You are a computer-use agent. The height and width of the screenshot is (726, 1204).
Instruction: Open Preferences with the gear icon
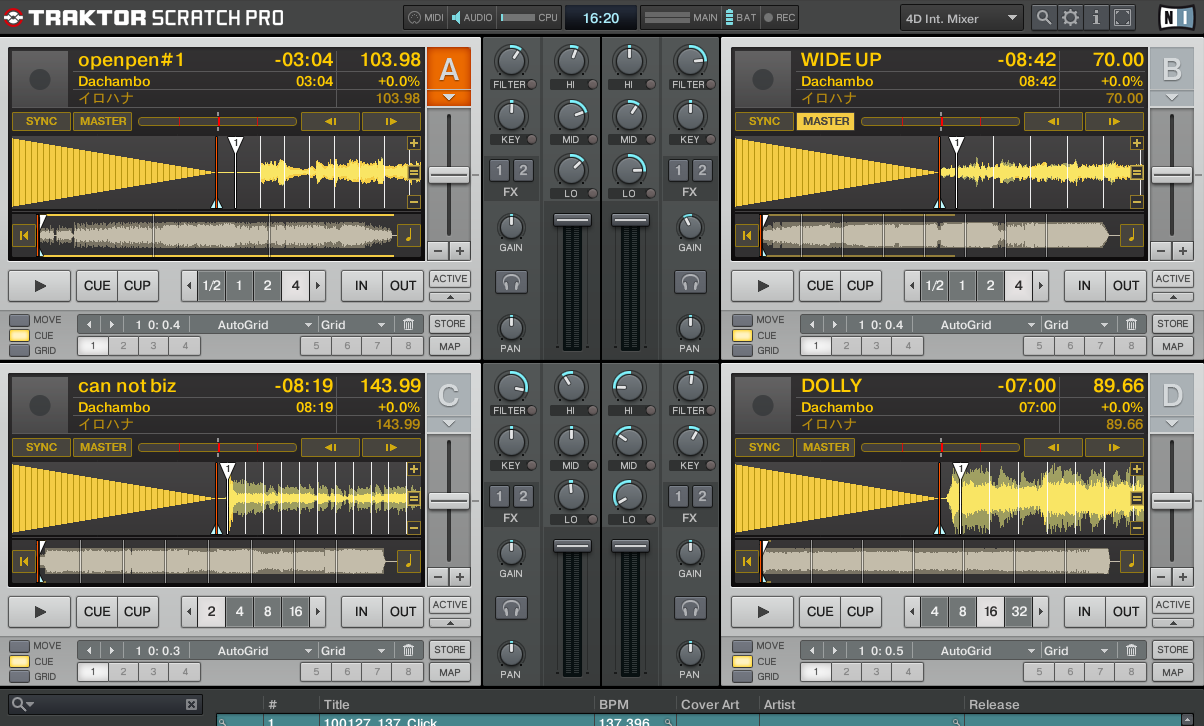tap(1070, 17)
